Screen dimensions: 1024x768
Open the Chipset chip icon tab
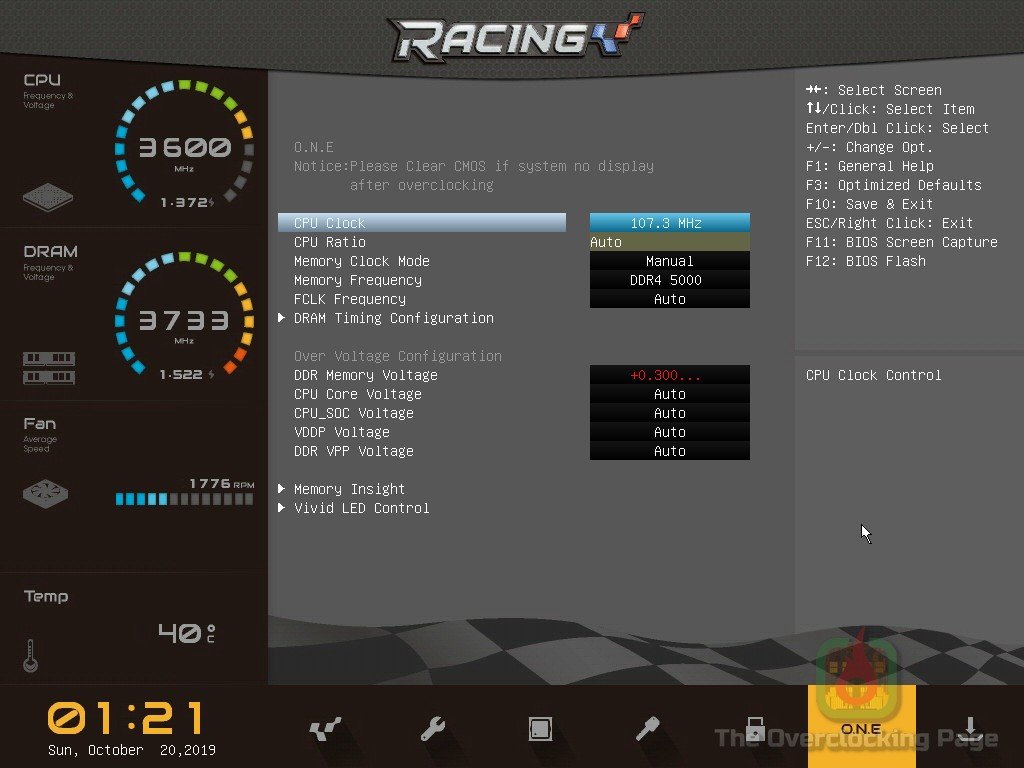(540, 729)
